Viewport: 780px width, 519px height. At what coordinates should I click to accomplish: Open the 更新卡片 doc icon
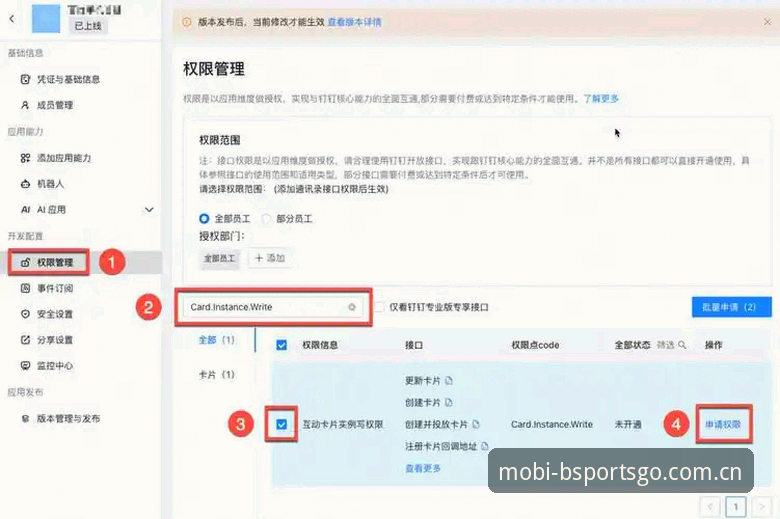pos(449,381)
